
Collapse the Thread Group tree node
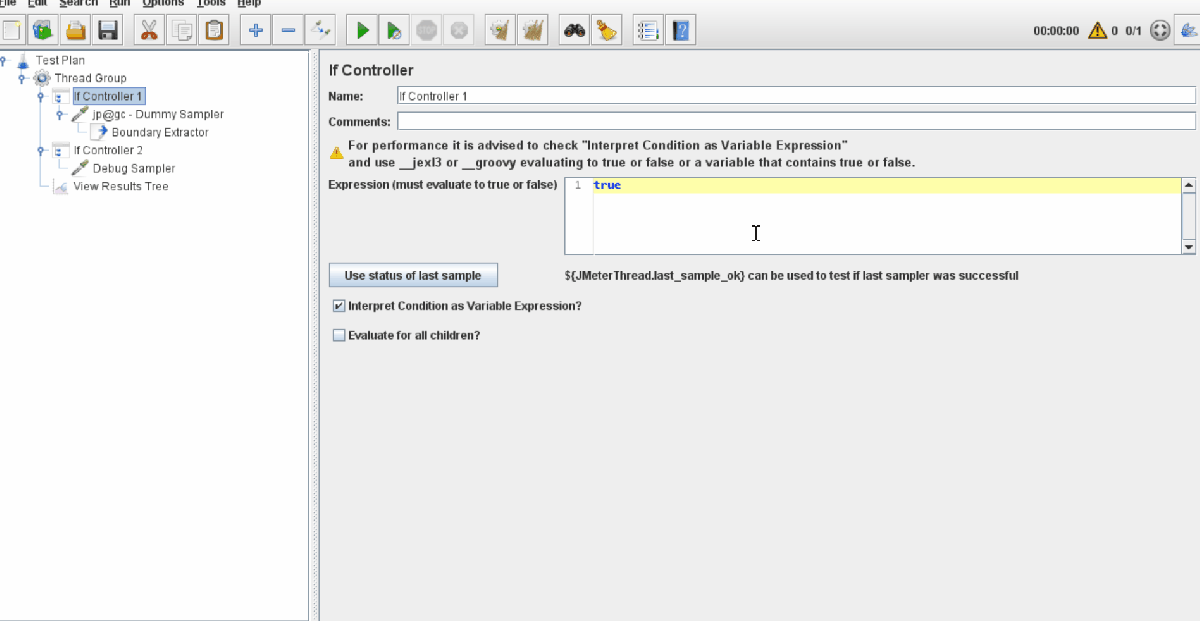point(23,78)
